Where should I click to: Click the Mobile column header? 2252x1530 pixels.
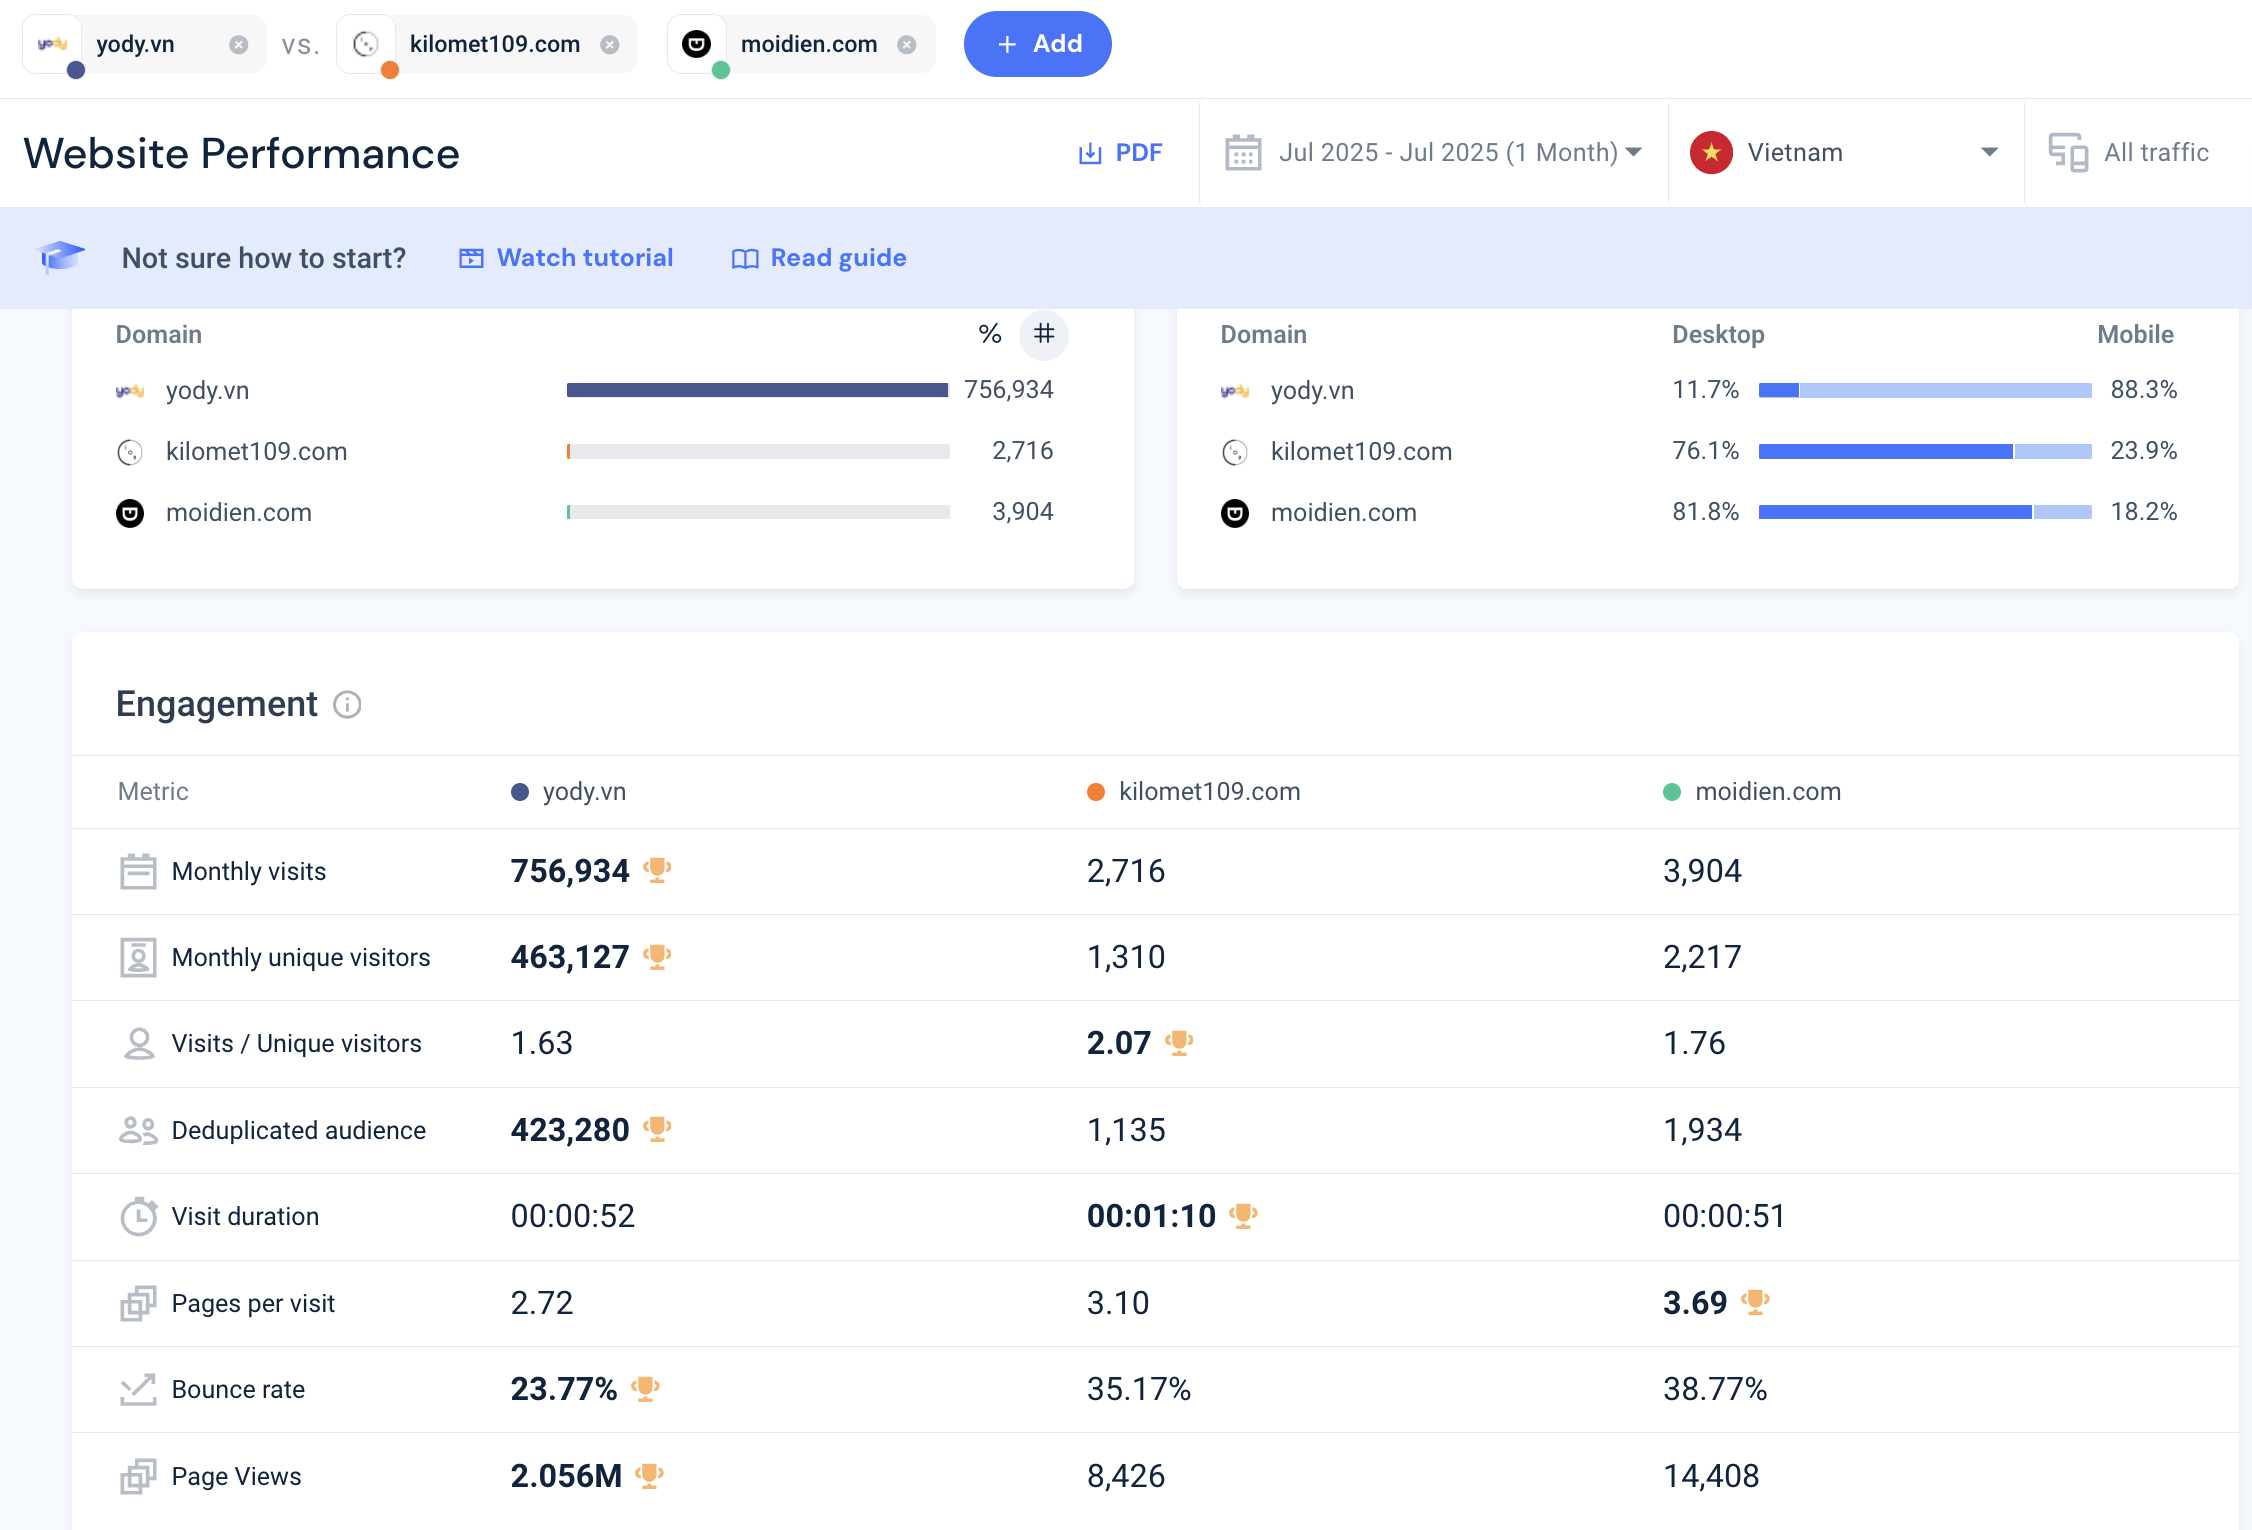tap(2135, 334)
